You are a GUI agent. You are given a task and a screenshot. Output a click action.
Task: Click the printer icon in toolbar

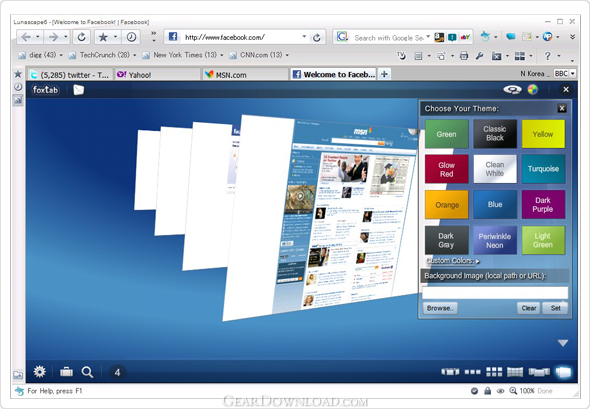click(x=464, y=56)
